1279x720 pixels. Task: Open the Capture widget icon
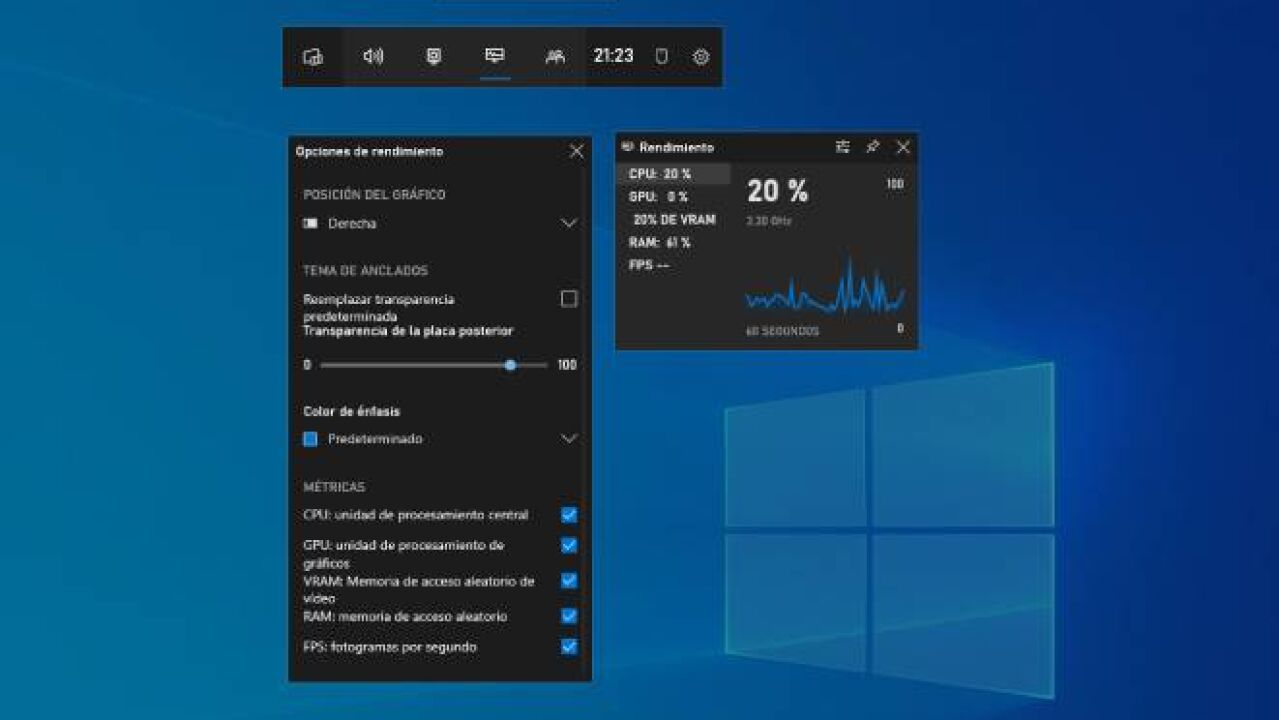[x=433, y=57]
